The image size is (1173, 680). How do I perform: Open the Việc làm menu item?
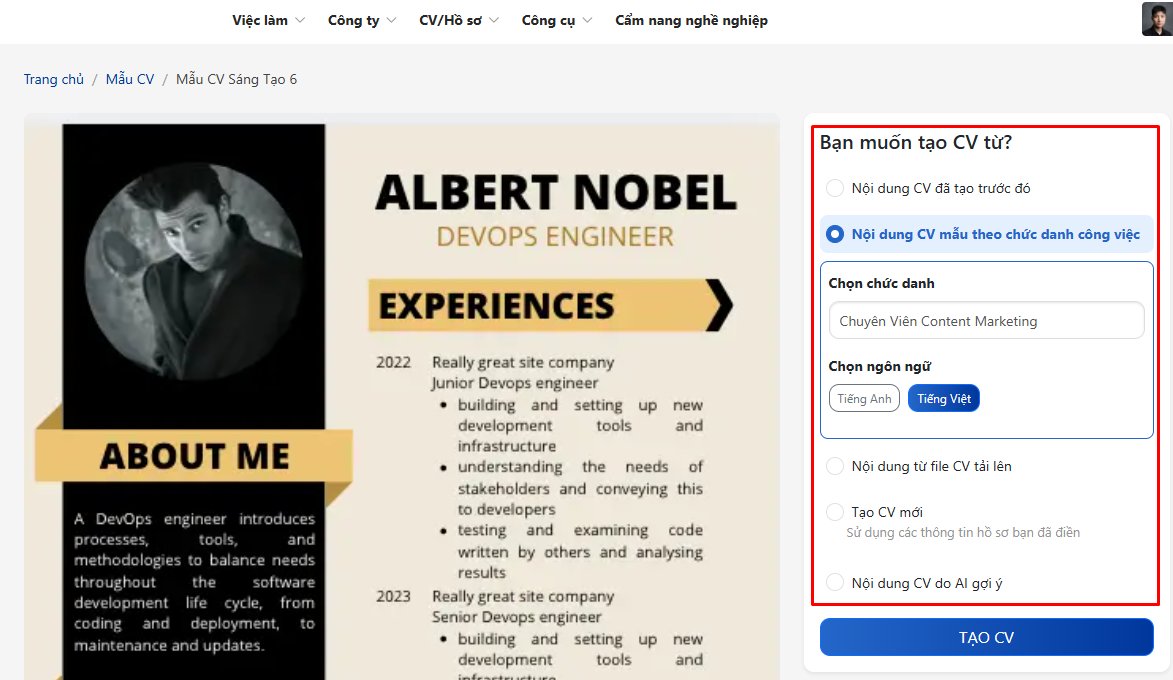pos(260,20)
